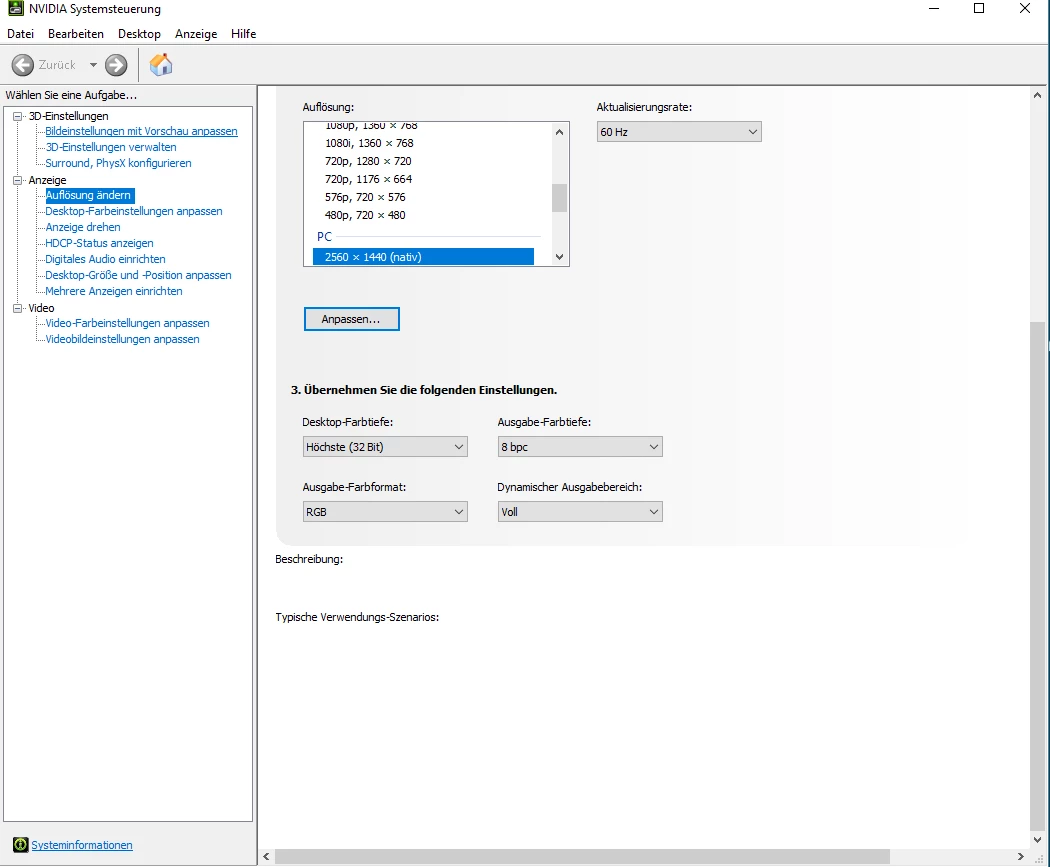Click the Systeminformationen link
Viewport: 1050px width, 867px height.
tap(82, 845)
